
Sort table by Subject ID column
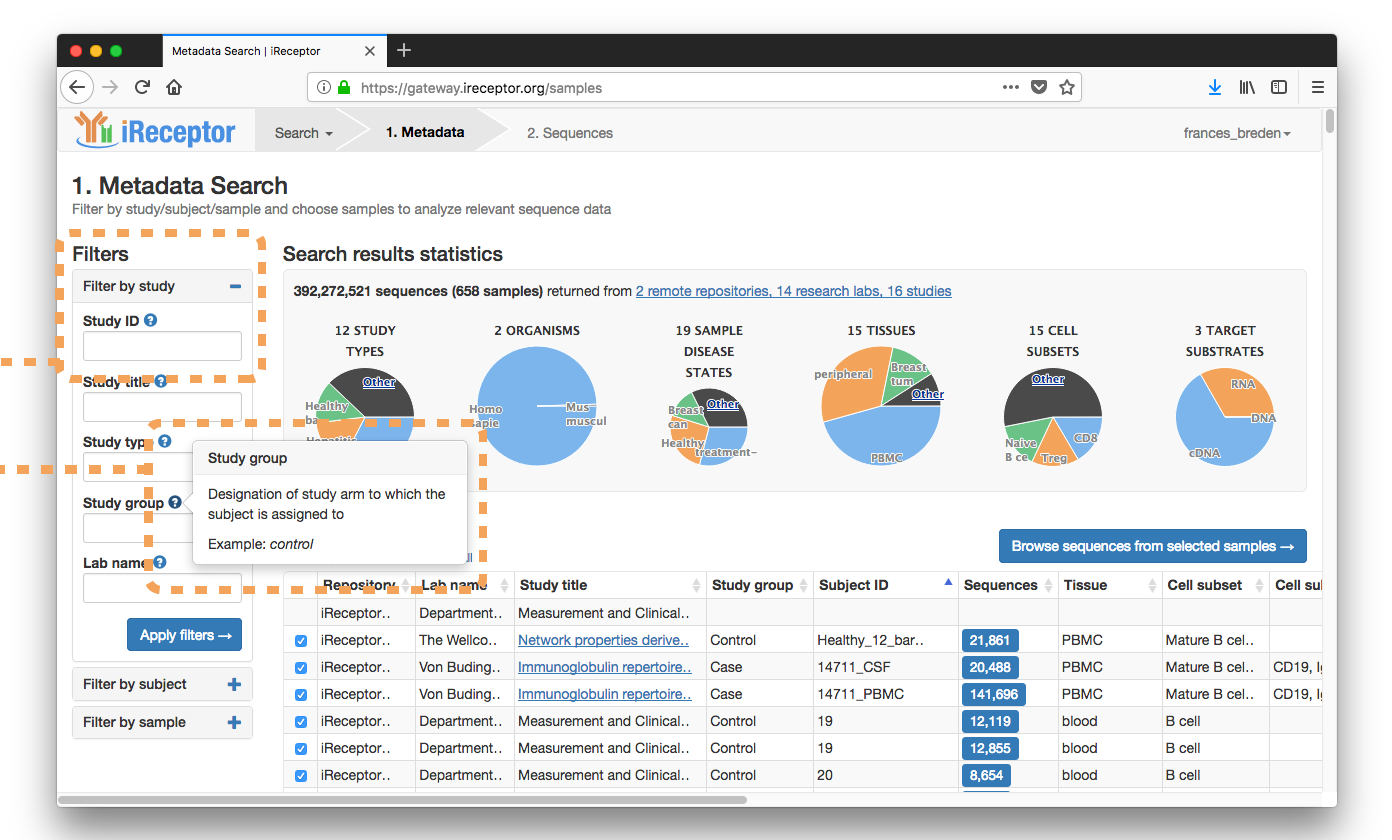(x=885, y=585)
